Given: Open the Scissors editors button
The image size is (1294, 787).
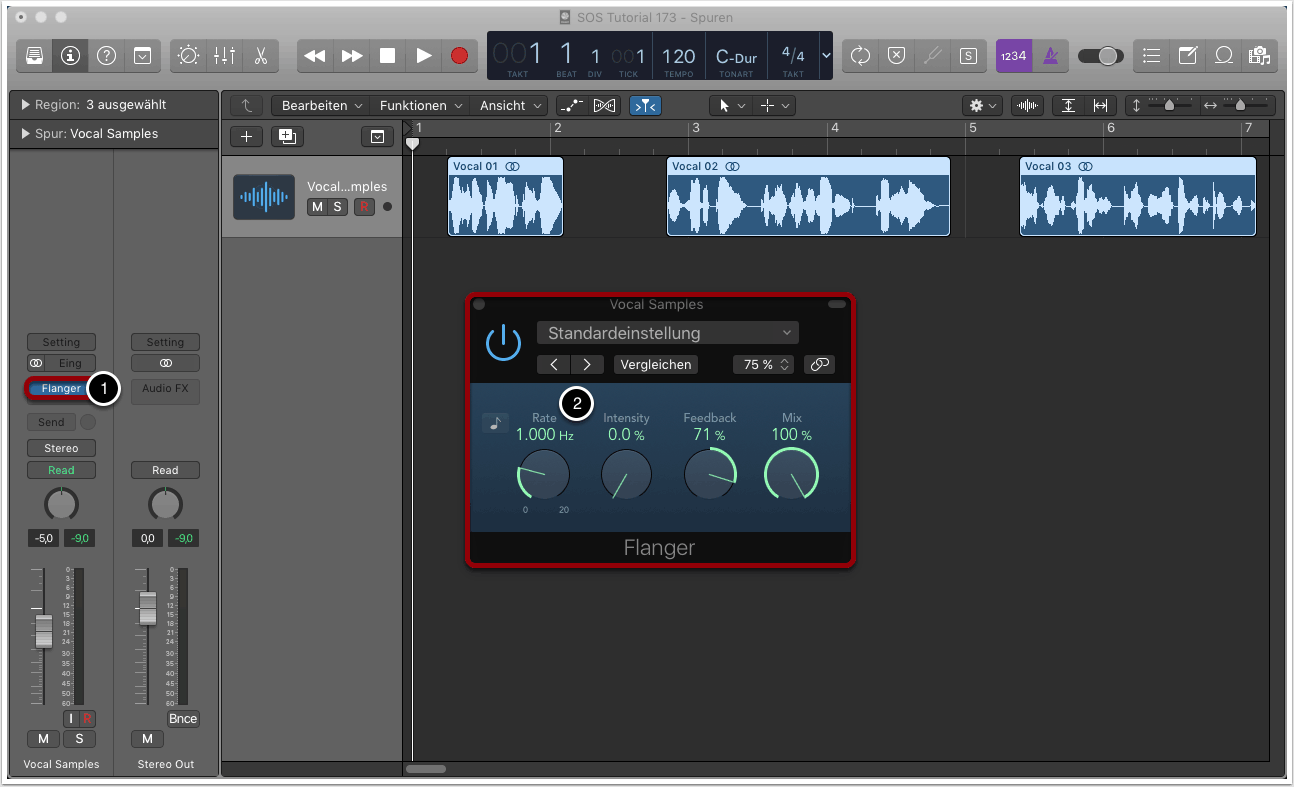Looking at the screenshot, I should pos(260,56).
